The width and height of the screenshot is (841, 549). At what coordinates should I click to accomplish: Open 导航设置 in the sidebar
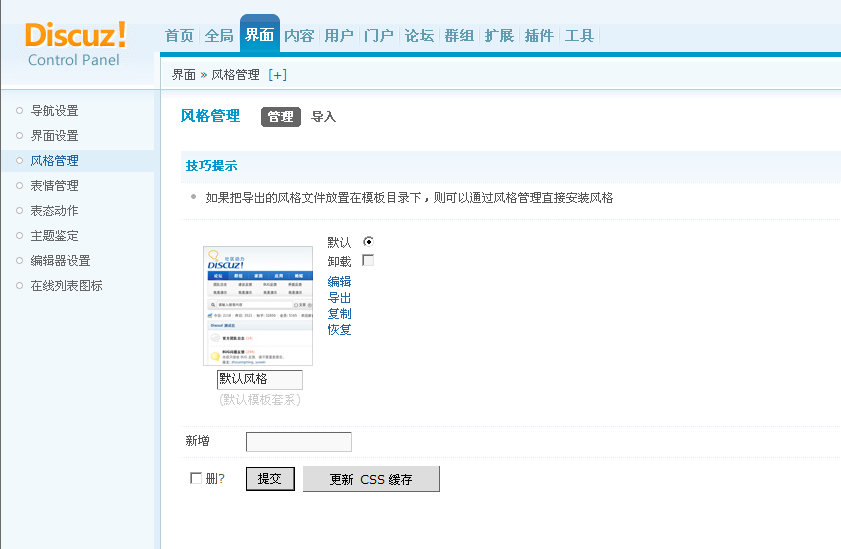54,111
